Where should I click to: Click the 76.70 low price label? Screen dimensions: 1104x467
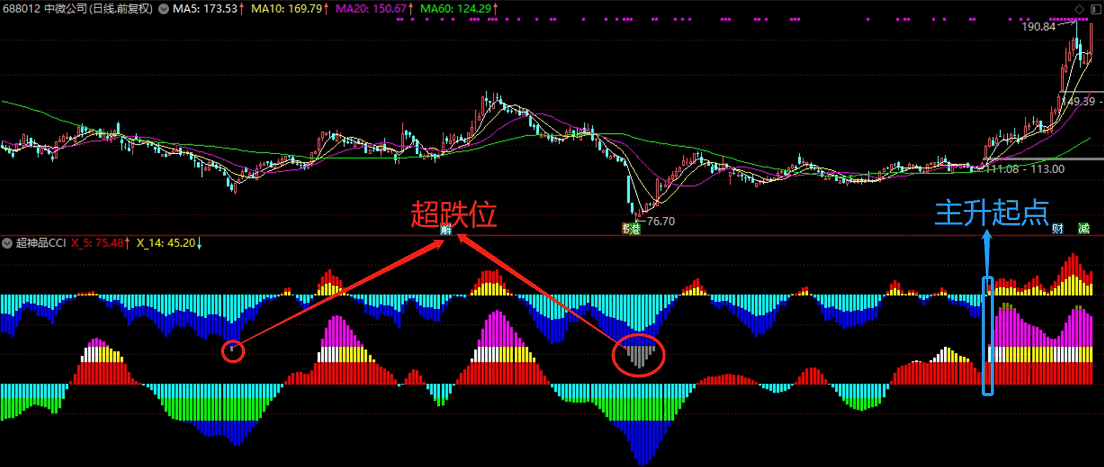660,221
